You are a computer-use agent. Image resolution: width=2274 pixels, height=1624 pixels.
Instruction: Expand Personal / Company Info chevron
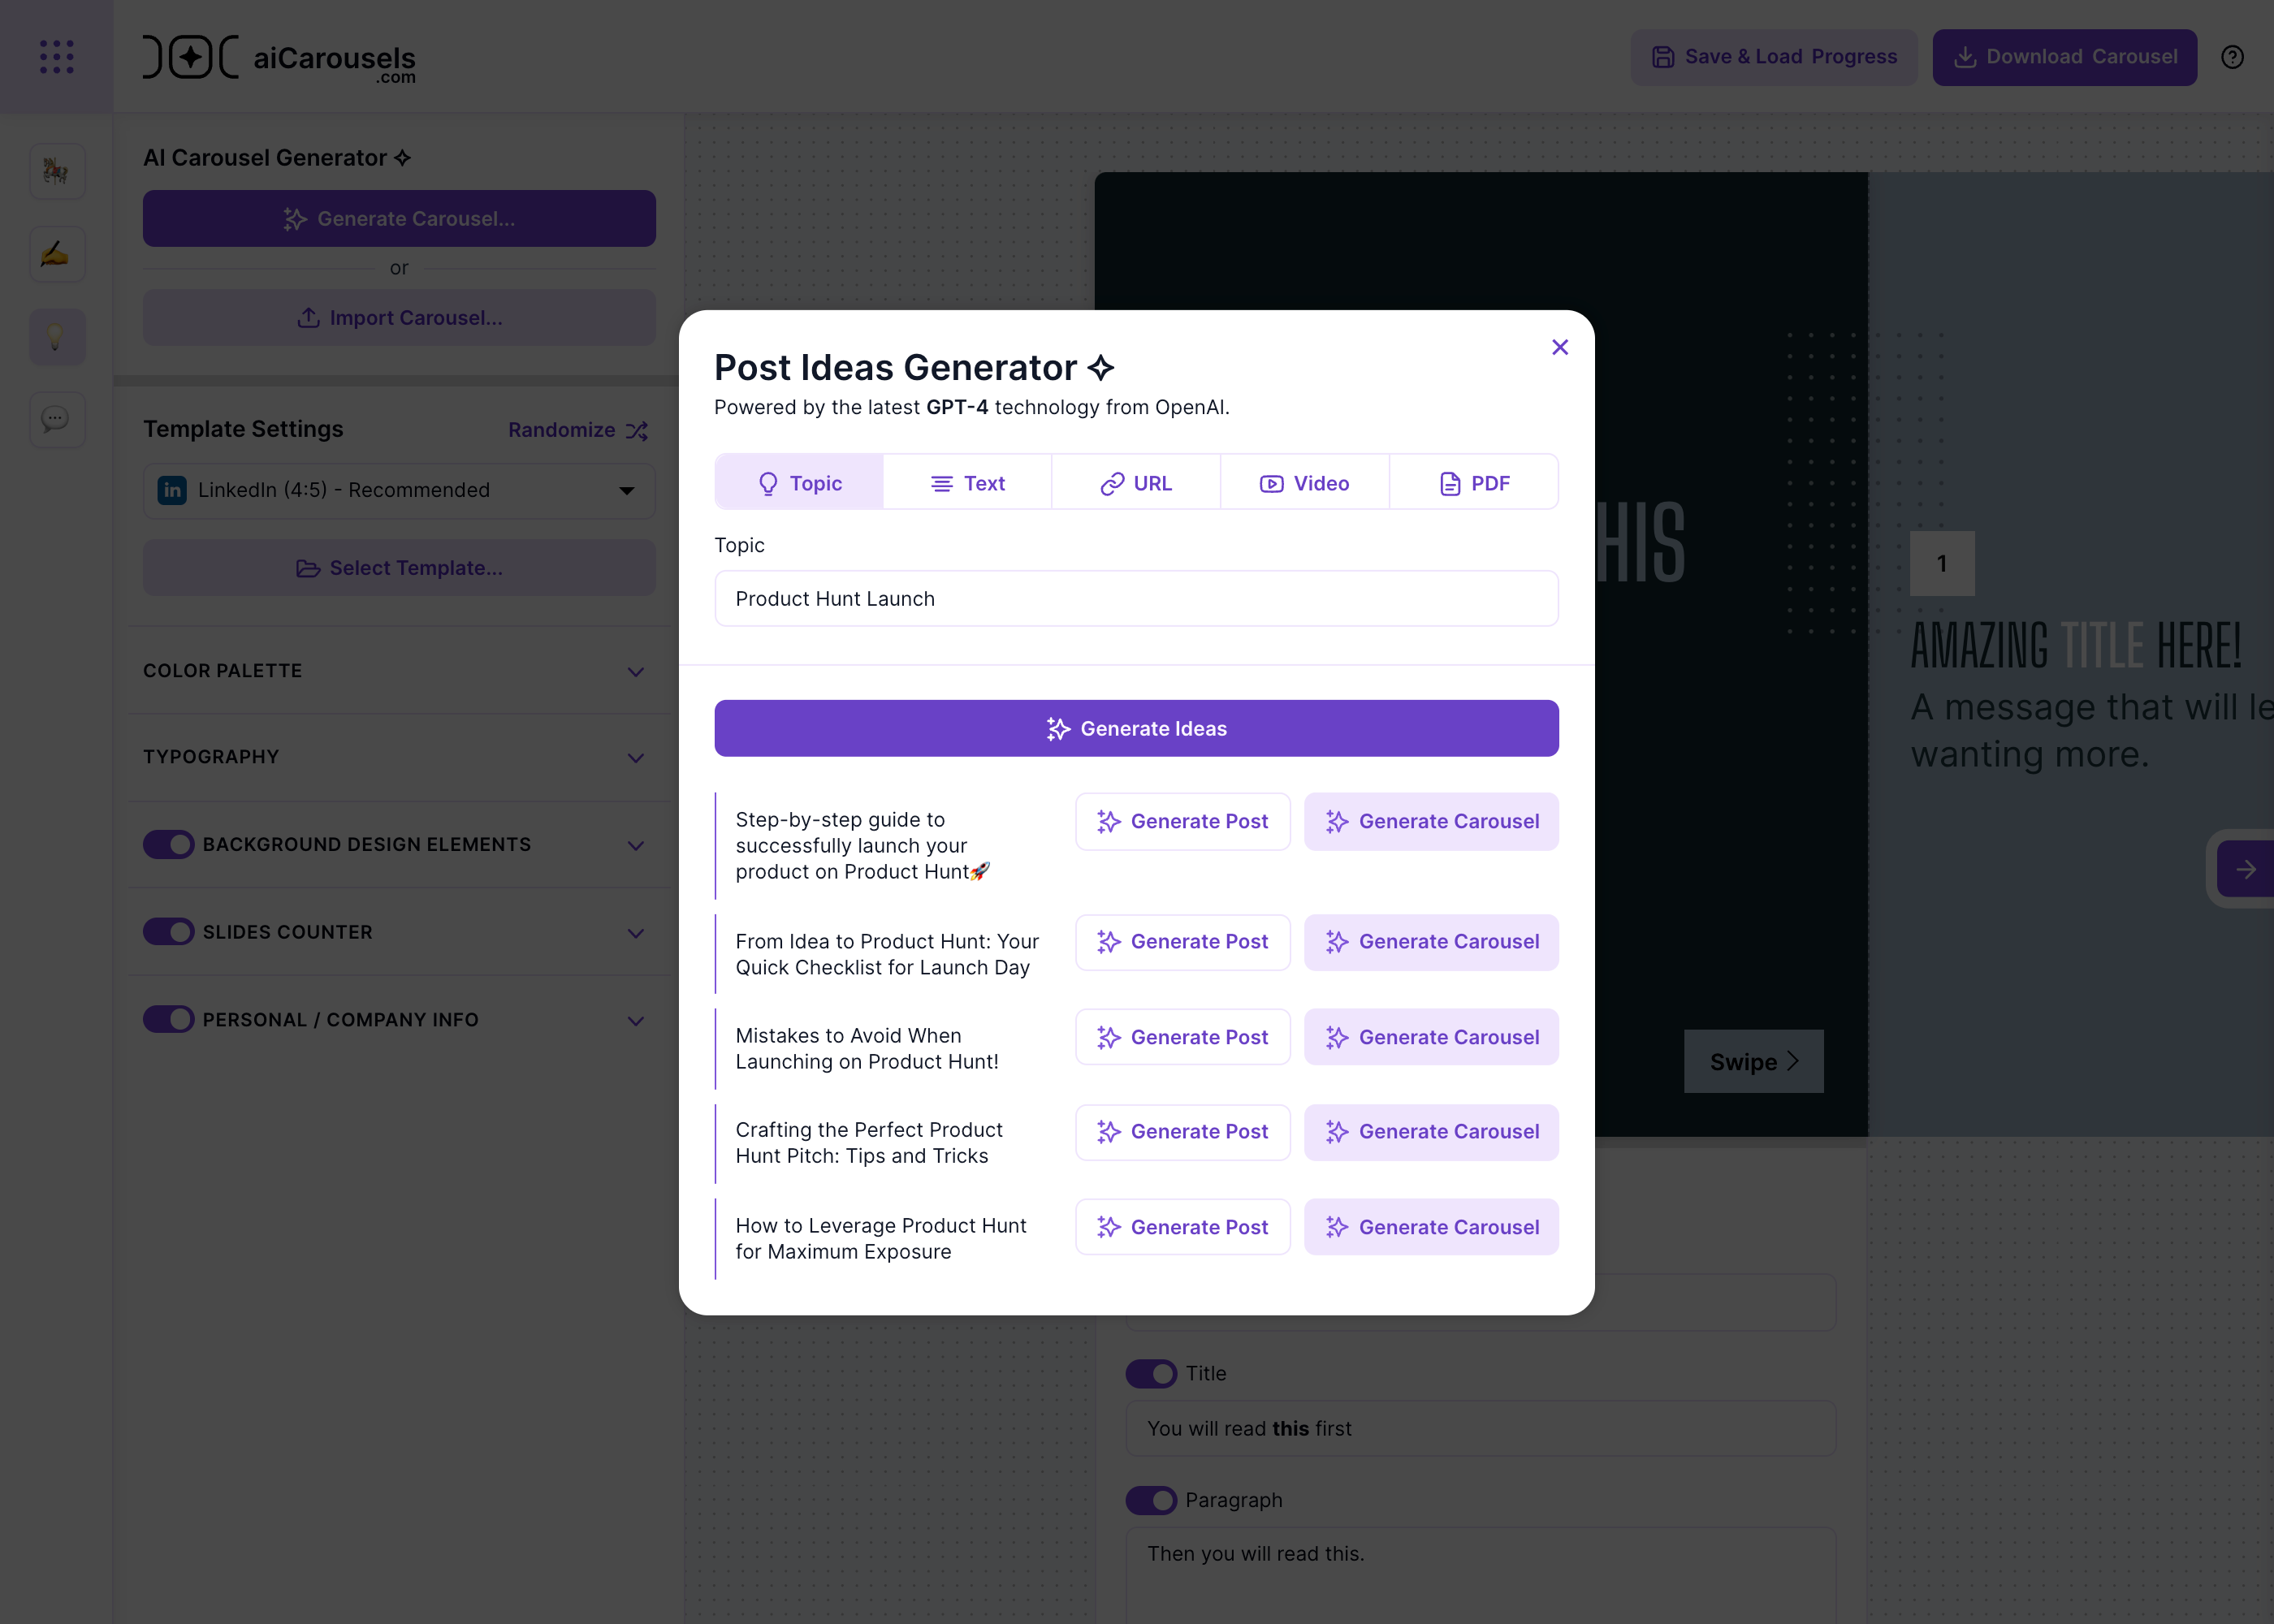click(x=635, y=1020)
